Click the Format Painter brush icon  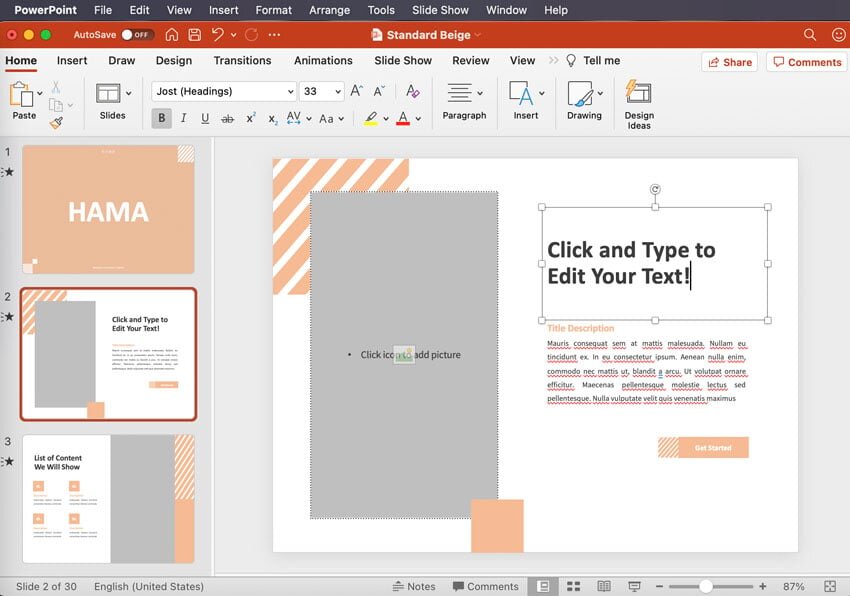[x=56, y=122]
